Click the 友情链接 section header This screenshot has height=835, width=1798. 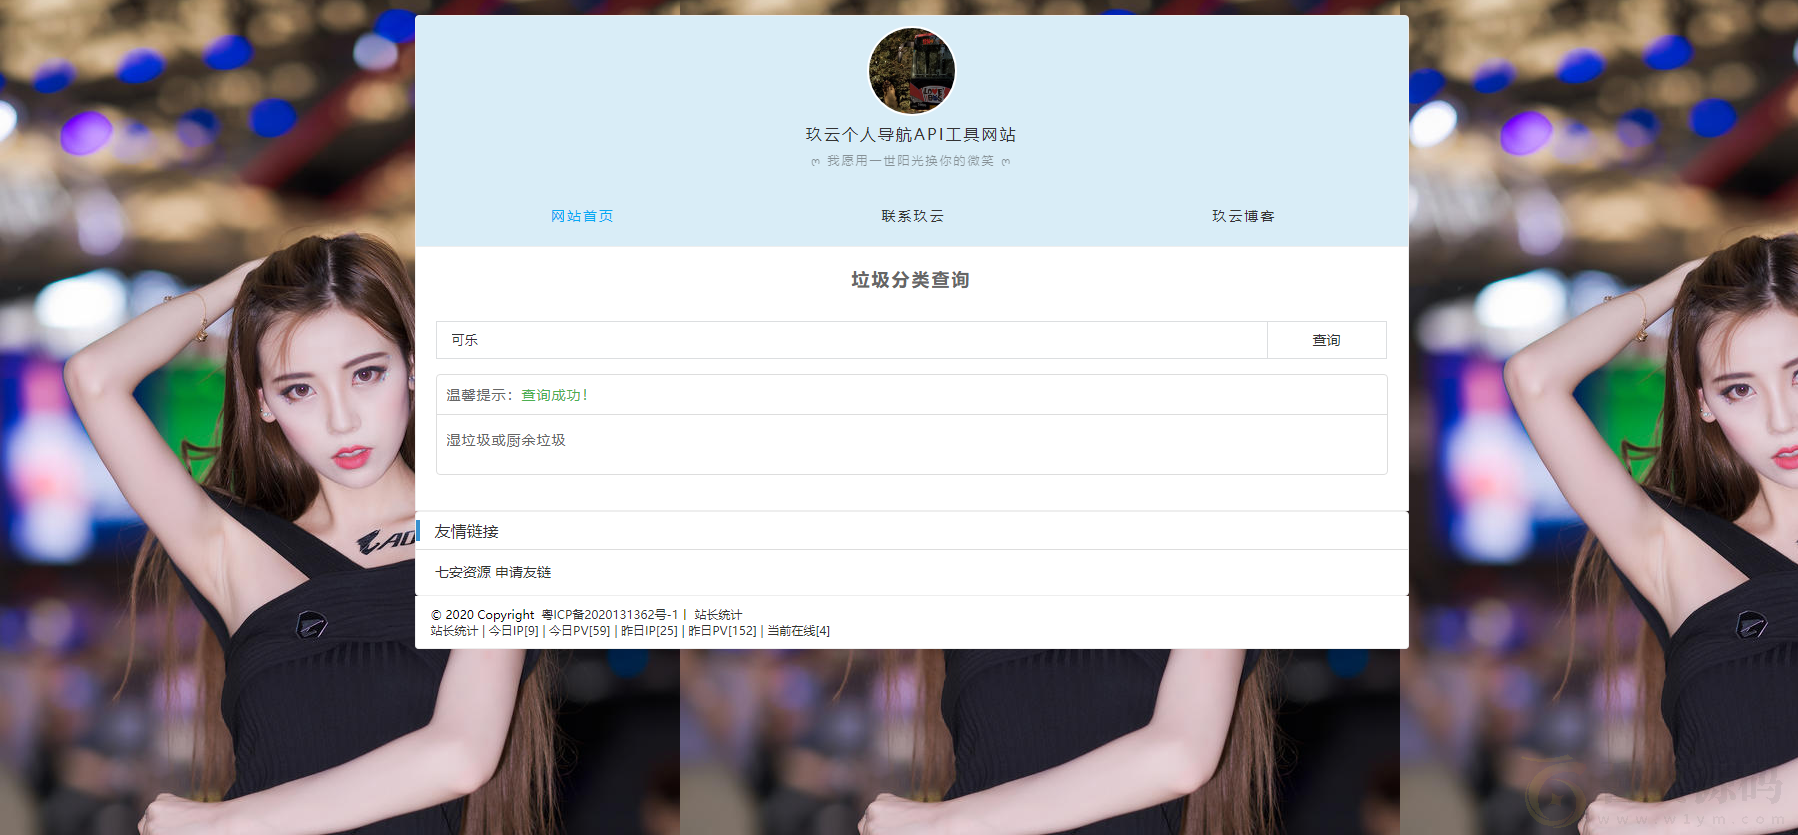[x=466, y=531]
